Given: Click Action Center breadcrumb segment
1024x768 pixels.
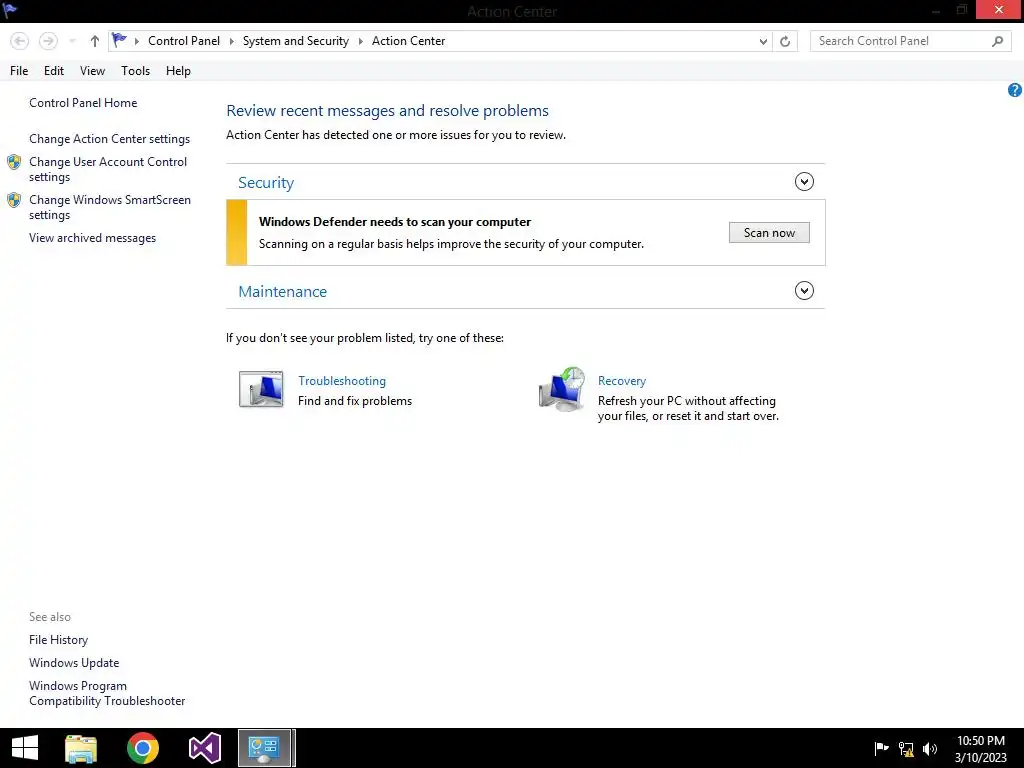Looking at the screenshot, I should (408, 40).
